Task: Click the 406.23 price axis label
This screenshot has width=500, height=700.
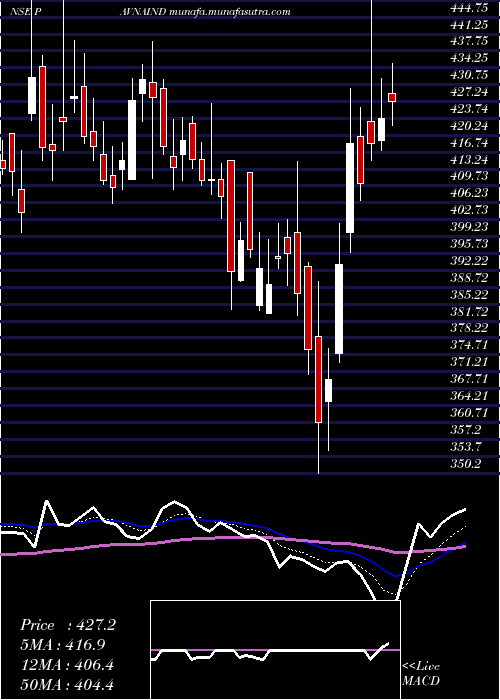Action: [x=470, y=193]
